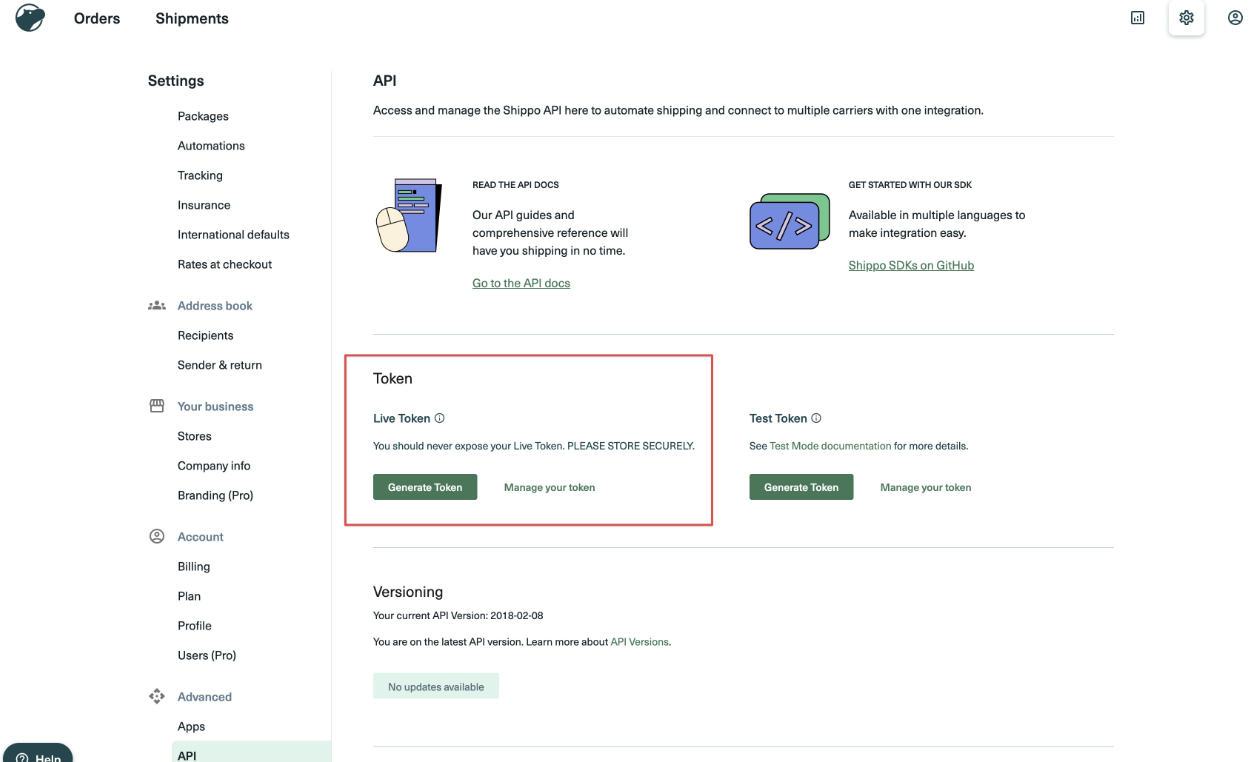Screen dimensions: 1258x762
Task: Select Automations in settings sidebar
Action: pos(211,146)
